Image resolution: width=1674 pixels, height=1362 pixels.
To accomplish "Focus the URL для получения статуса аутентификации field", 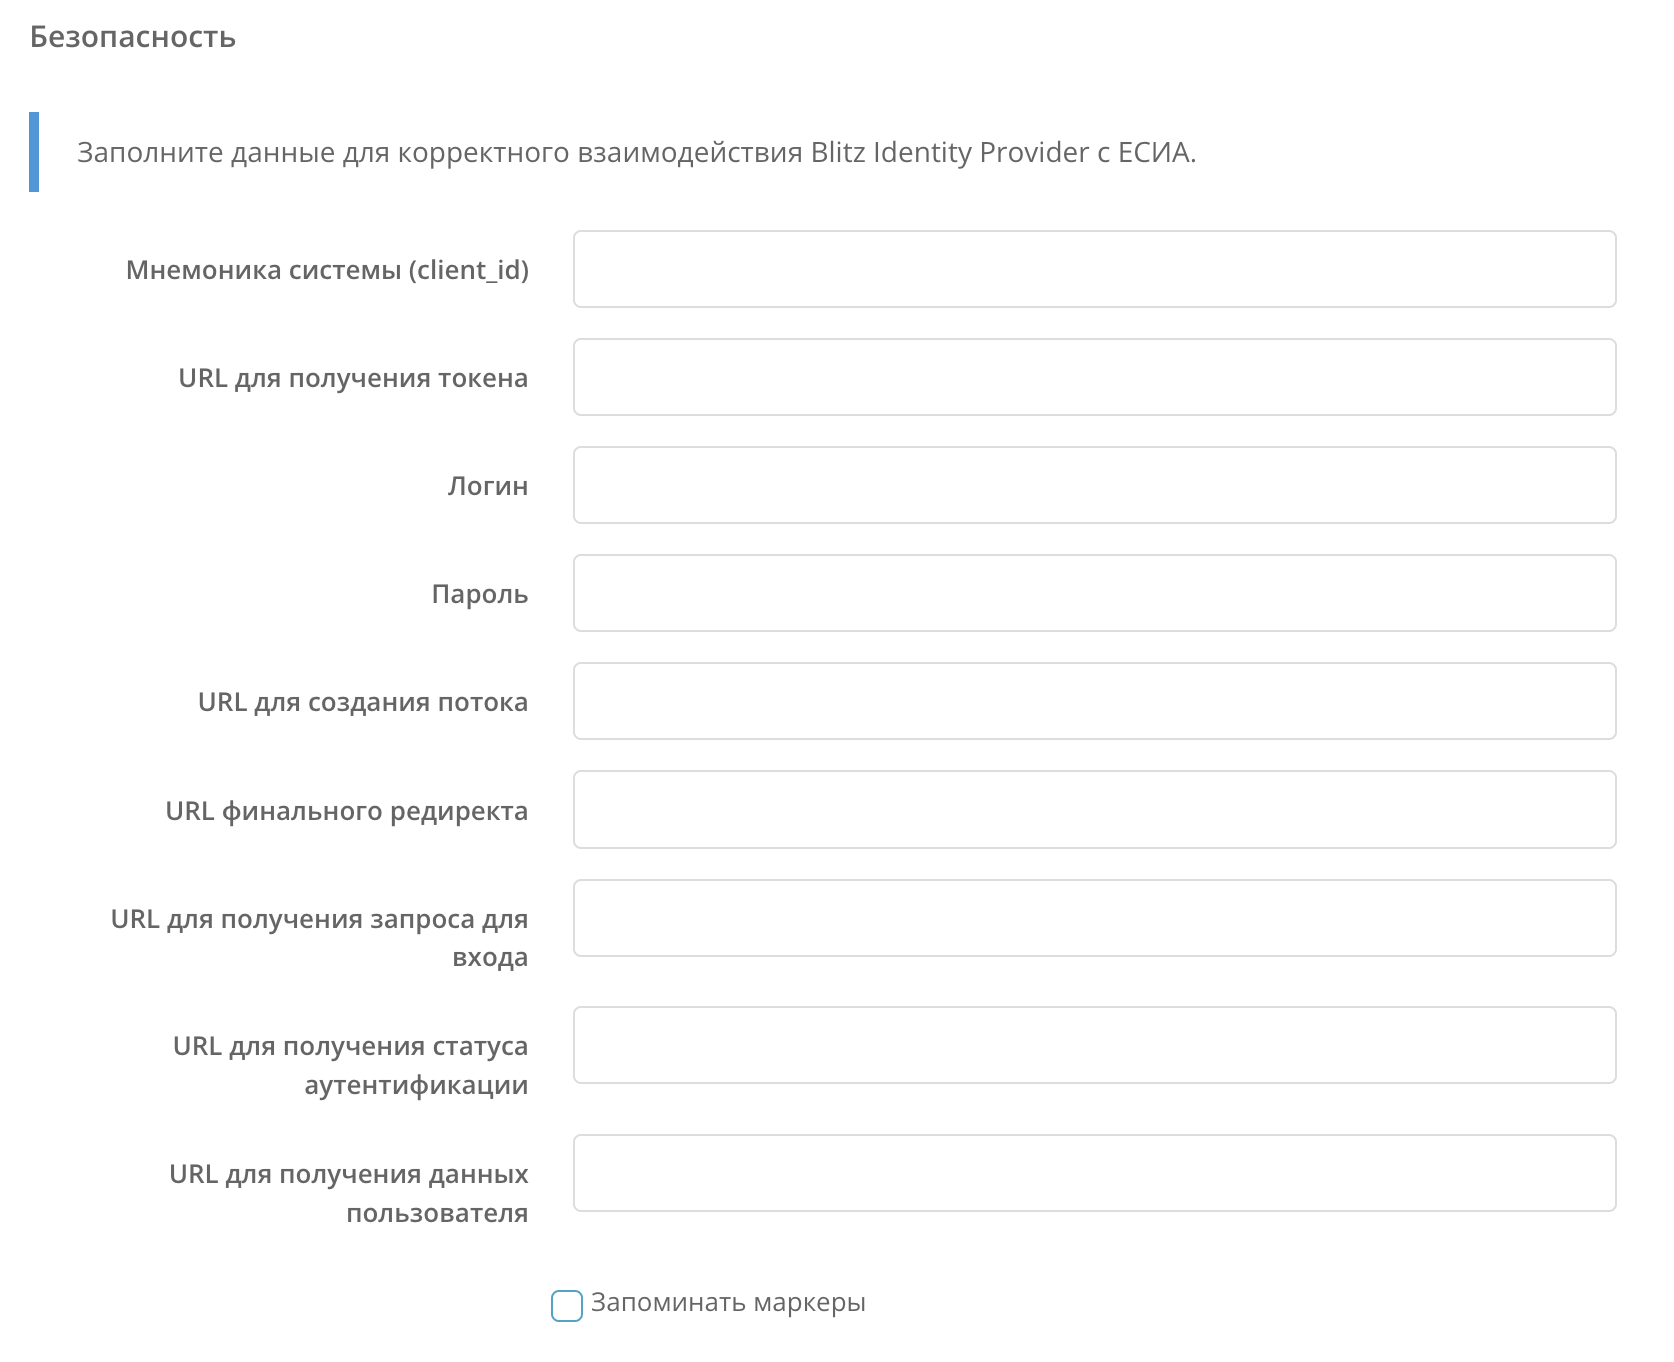I will click(1094, 1045).
